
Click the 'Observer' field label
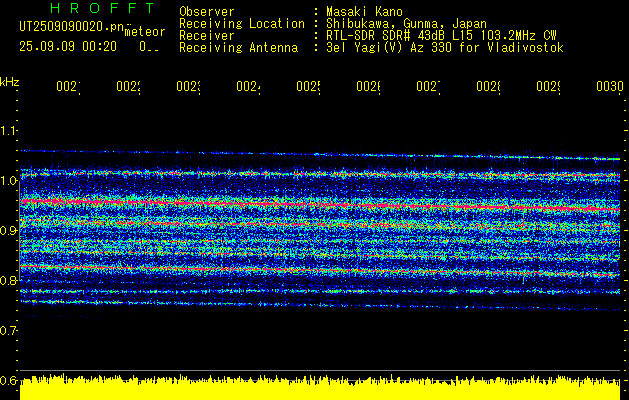(x=207, y=11)
